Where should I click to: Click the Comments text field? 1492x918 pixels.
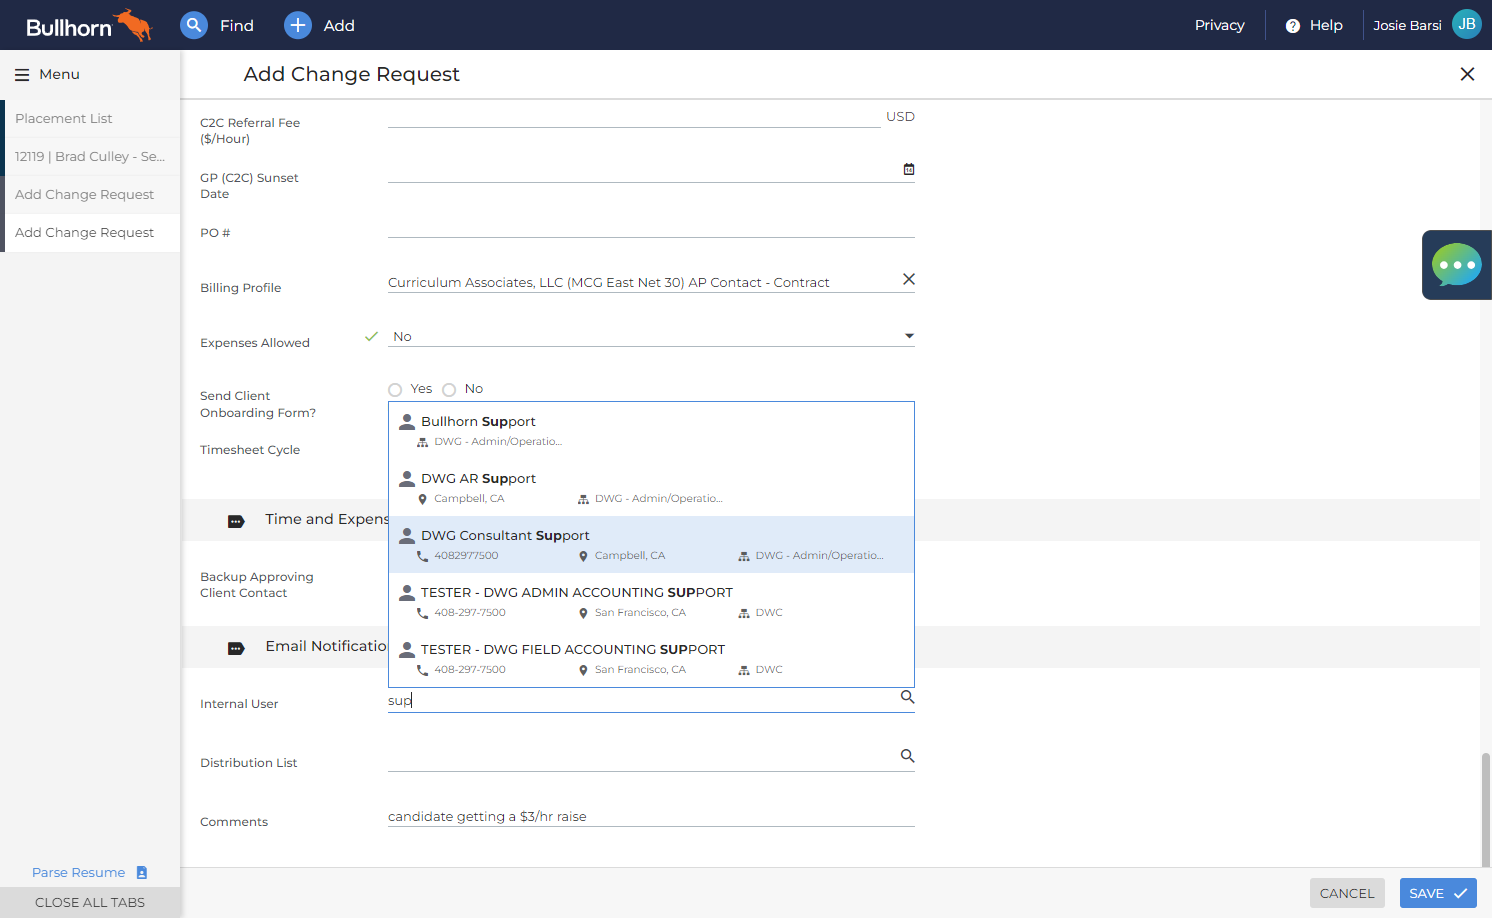coord(651,817)
